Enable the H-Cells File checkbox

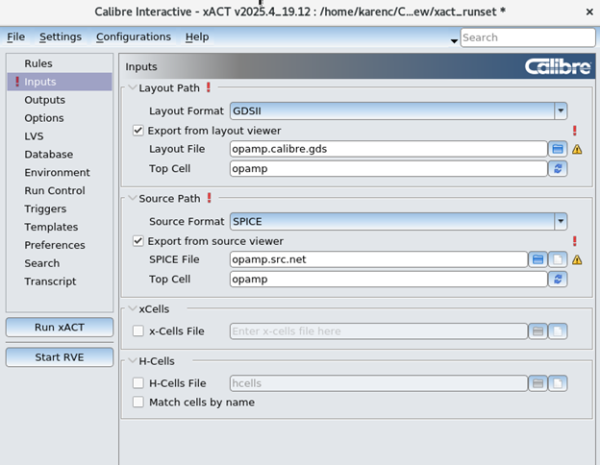[138, 383]
